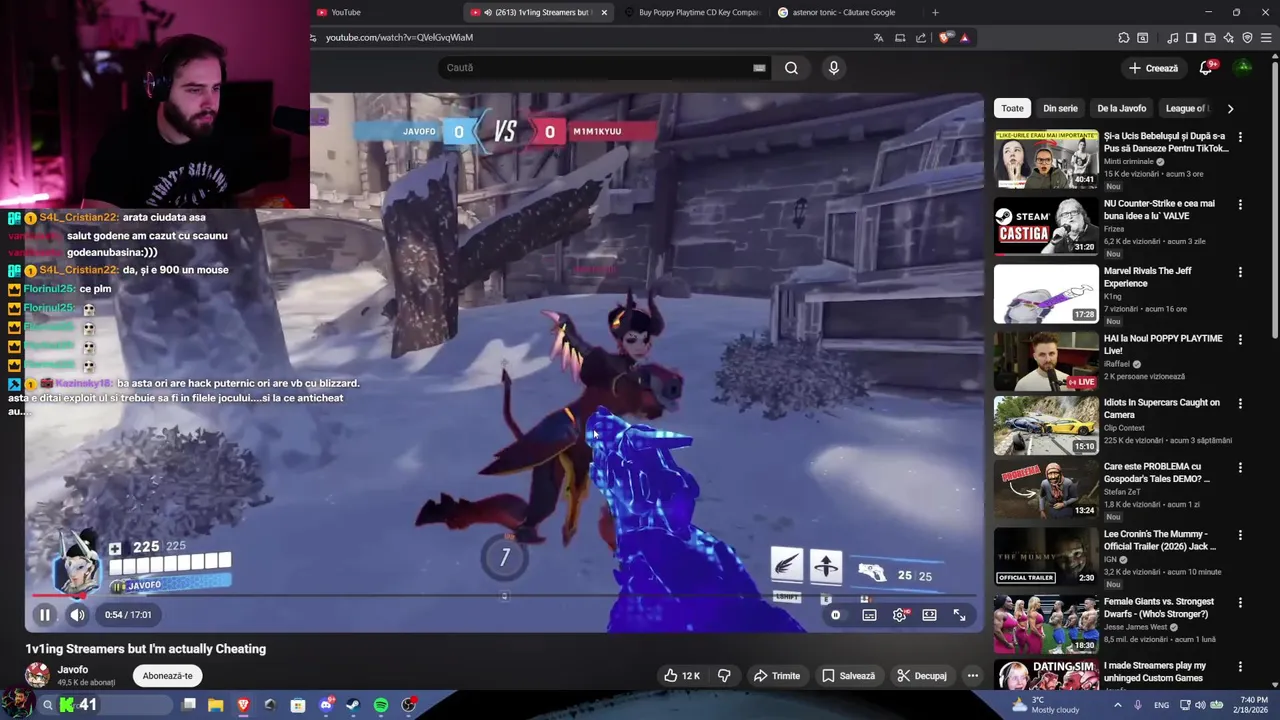Dislike the video with thumbs down
This screenshot has width=1280, height=720.
pos(724,676)
